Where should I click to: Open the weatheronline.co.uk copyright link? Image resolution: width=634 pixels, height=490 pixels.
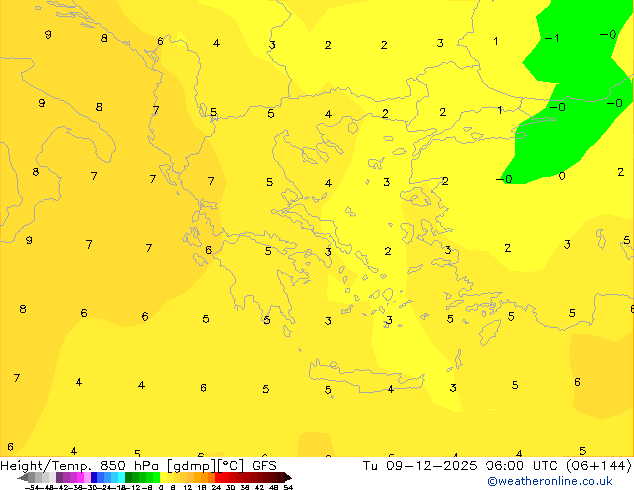click(x=549, y=481)
